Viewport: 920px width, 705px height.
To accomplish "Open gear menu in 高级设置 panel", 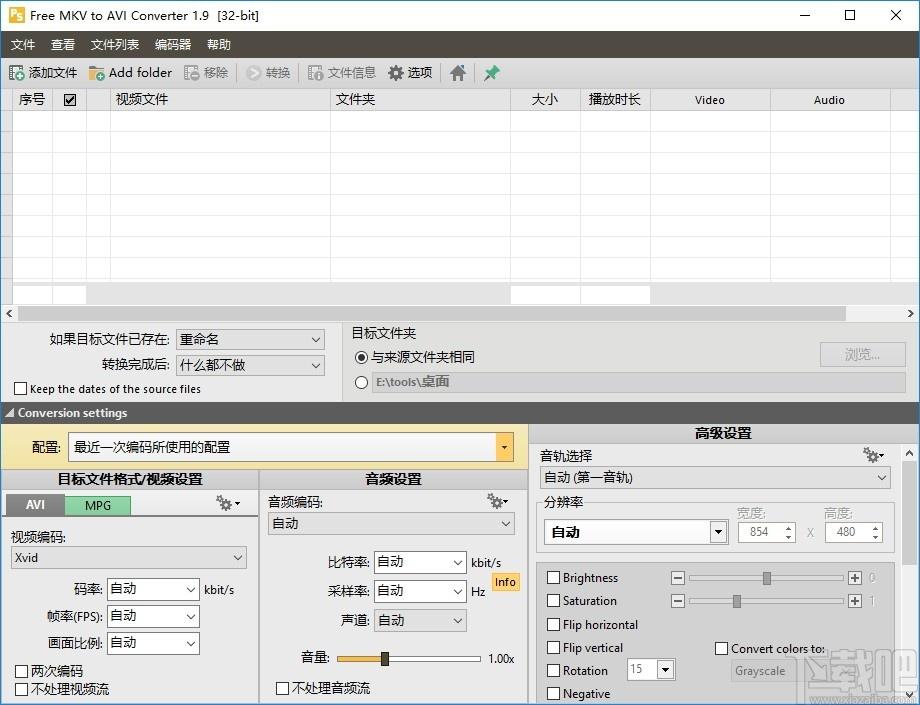I will [x=873, y=455].
